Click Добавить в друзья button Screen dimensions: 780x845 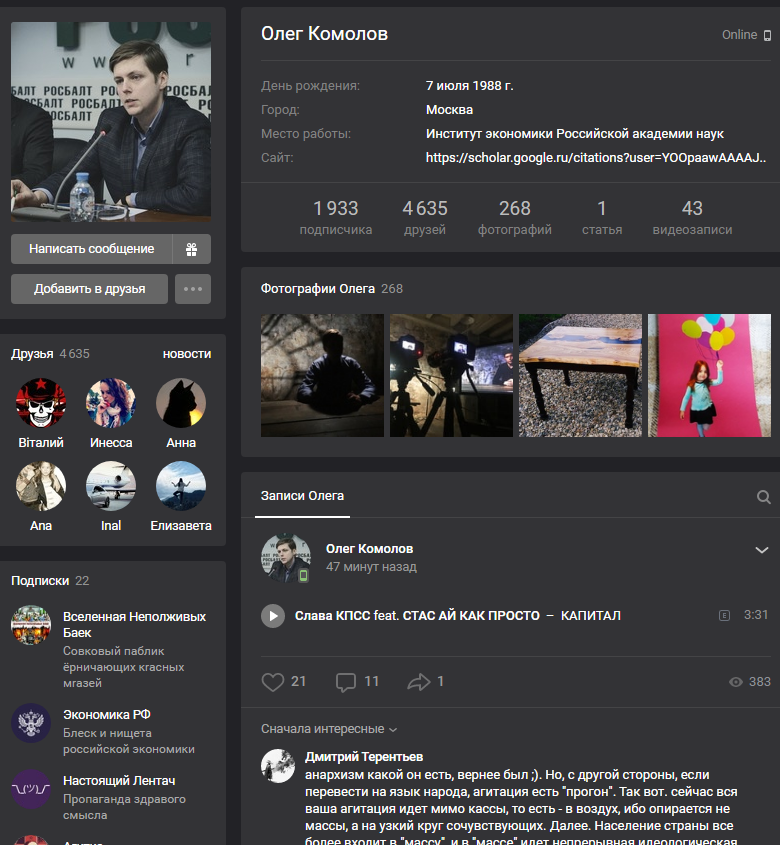89,289
